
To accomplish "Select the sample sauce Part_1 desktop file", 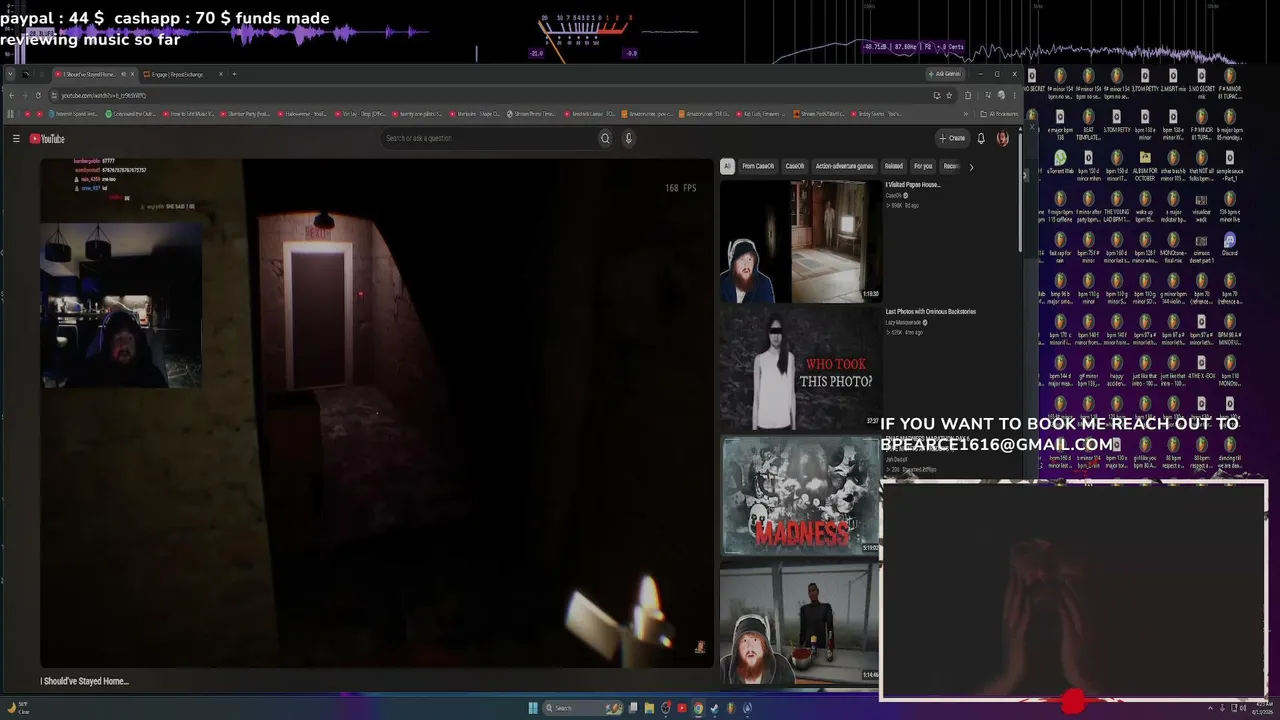I will (1229, 167).
